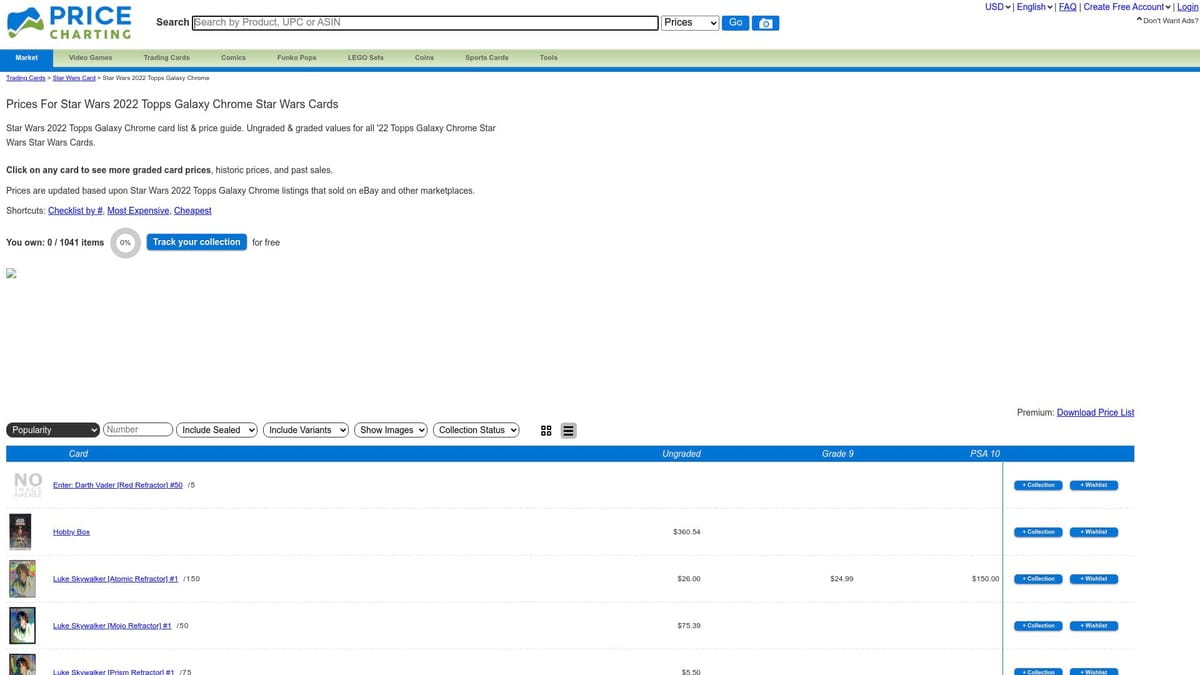
Task: Open camera image search button
Action: click(x=765, y=23)
